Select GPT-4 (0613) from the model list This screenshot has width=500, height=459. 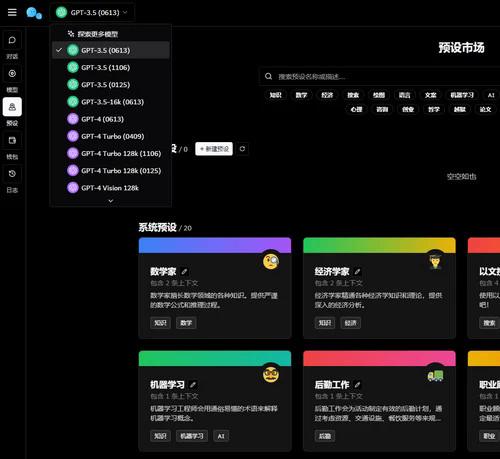(111, 119)
